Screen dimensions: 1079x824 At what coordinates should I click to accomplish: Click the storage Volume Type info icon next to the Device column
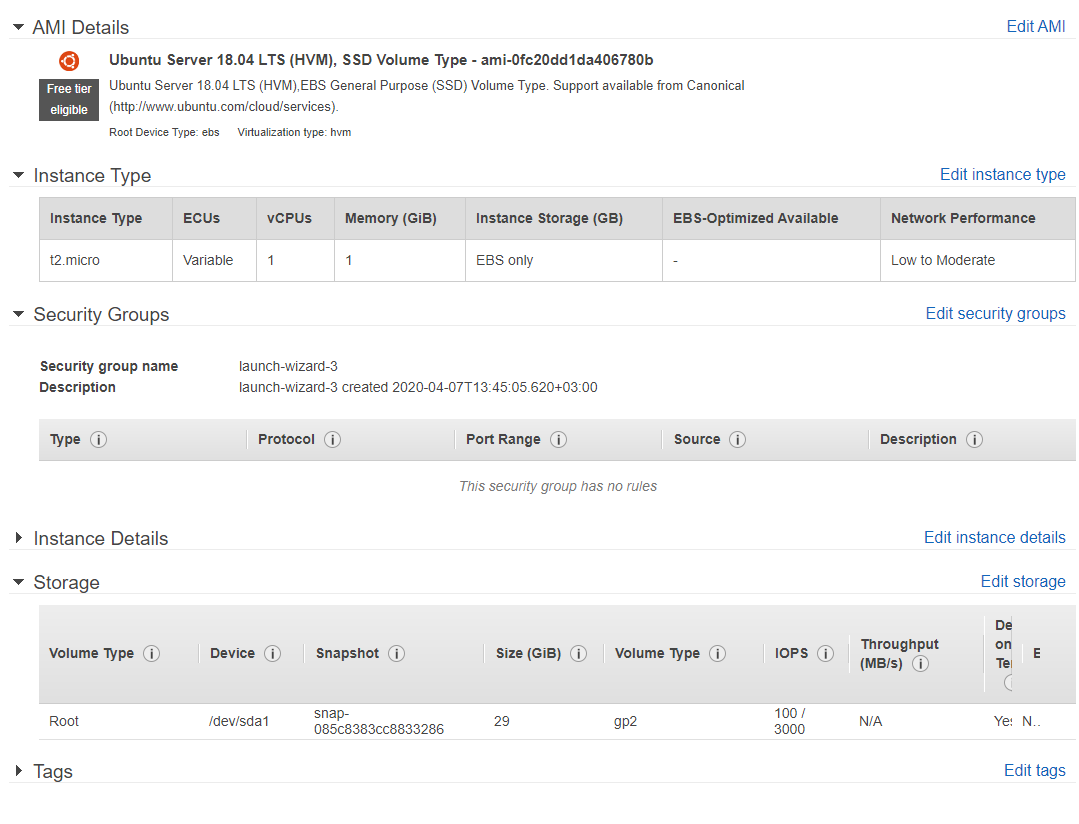coord(151,653)
